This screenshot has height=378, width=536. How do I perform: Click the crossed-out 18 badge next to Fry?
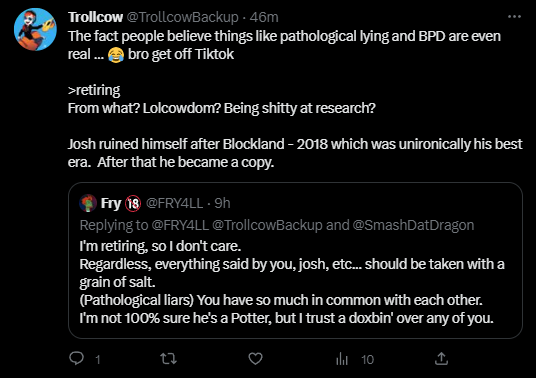pos(133,204)
